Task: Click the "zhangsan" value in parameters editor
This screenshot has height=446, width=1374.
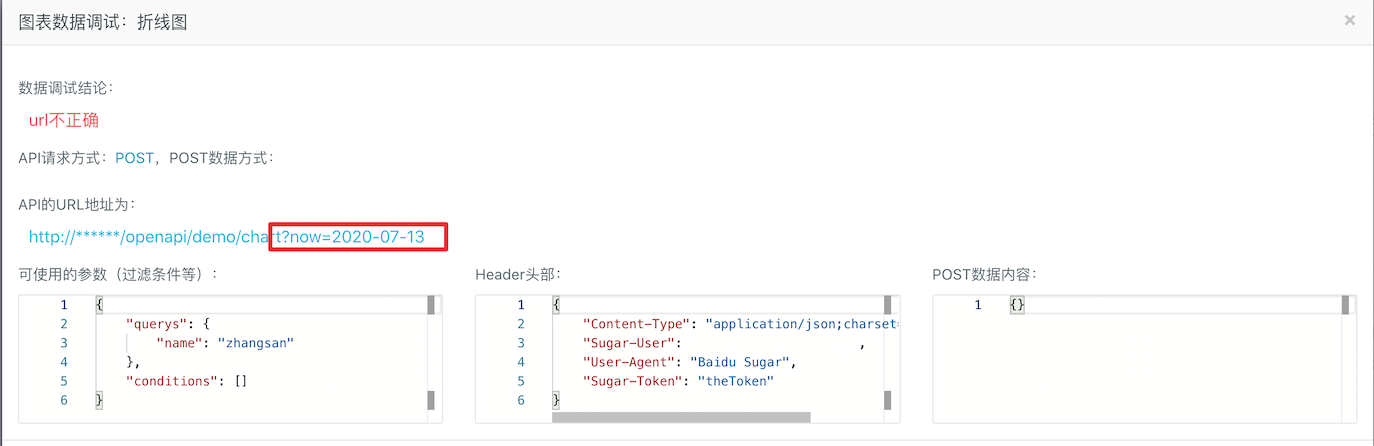Action: coord(256,343)
